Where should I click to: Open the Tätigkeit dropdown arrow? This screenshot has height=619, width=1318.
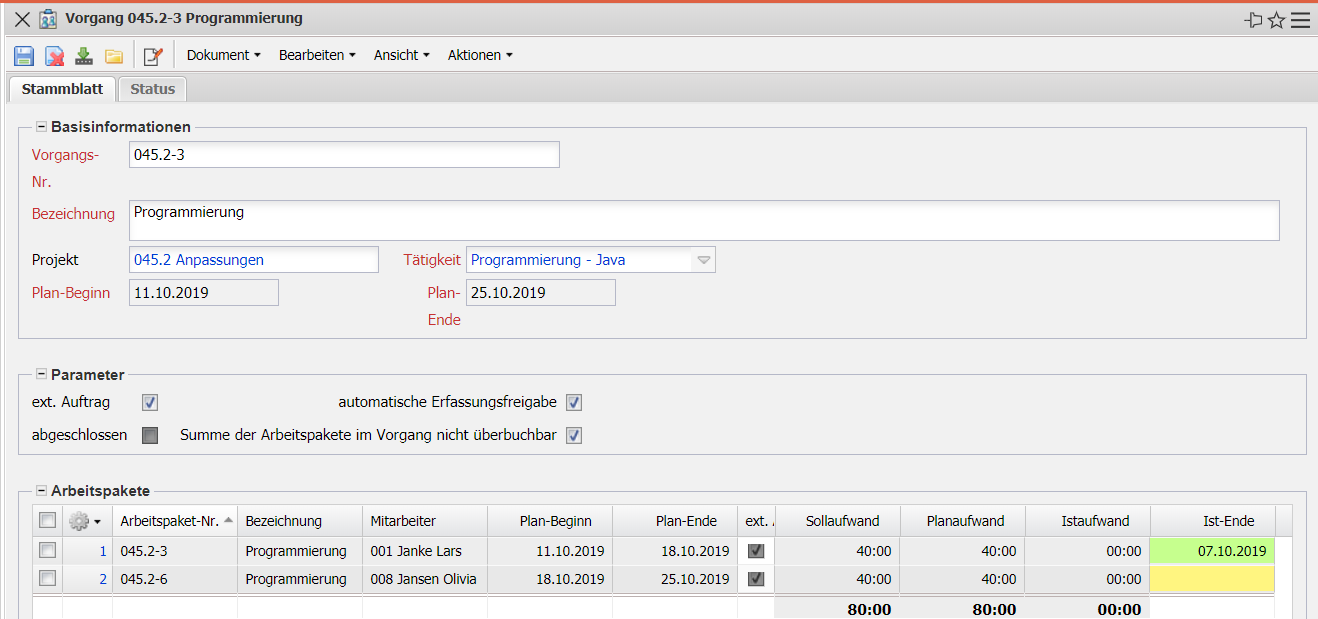point(704,260)
